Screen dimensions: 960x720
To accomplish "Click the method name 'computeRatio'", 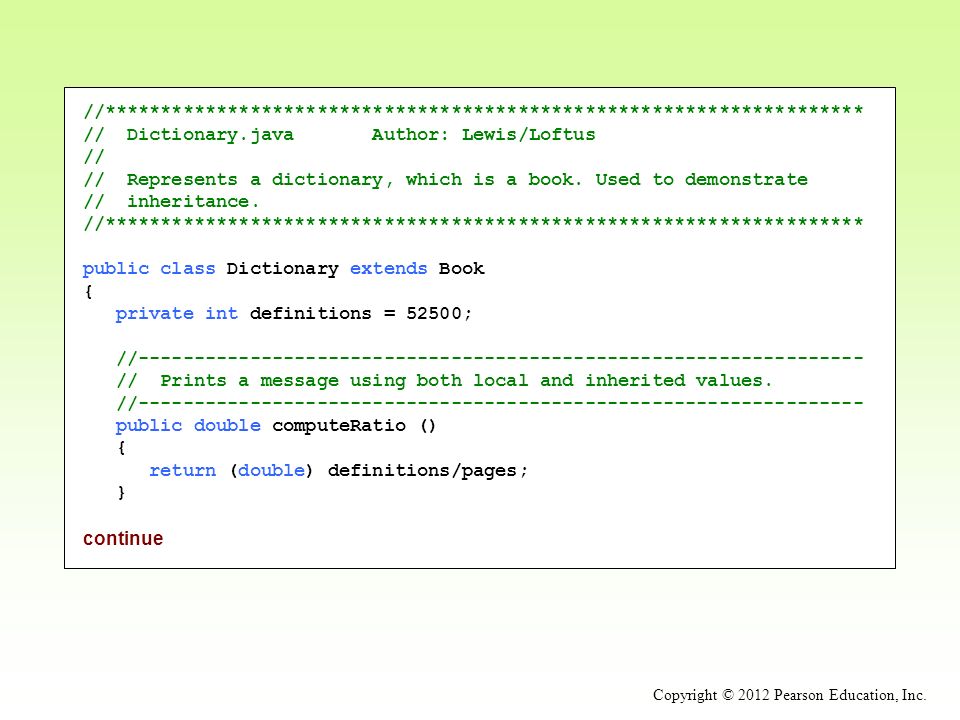I will 339,426.
